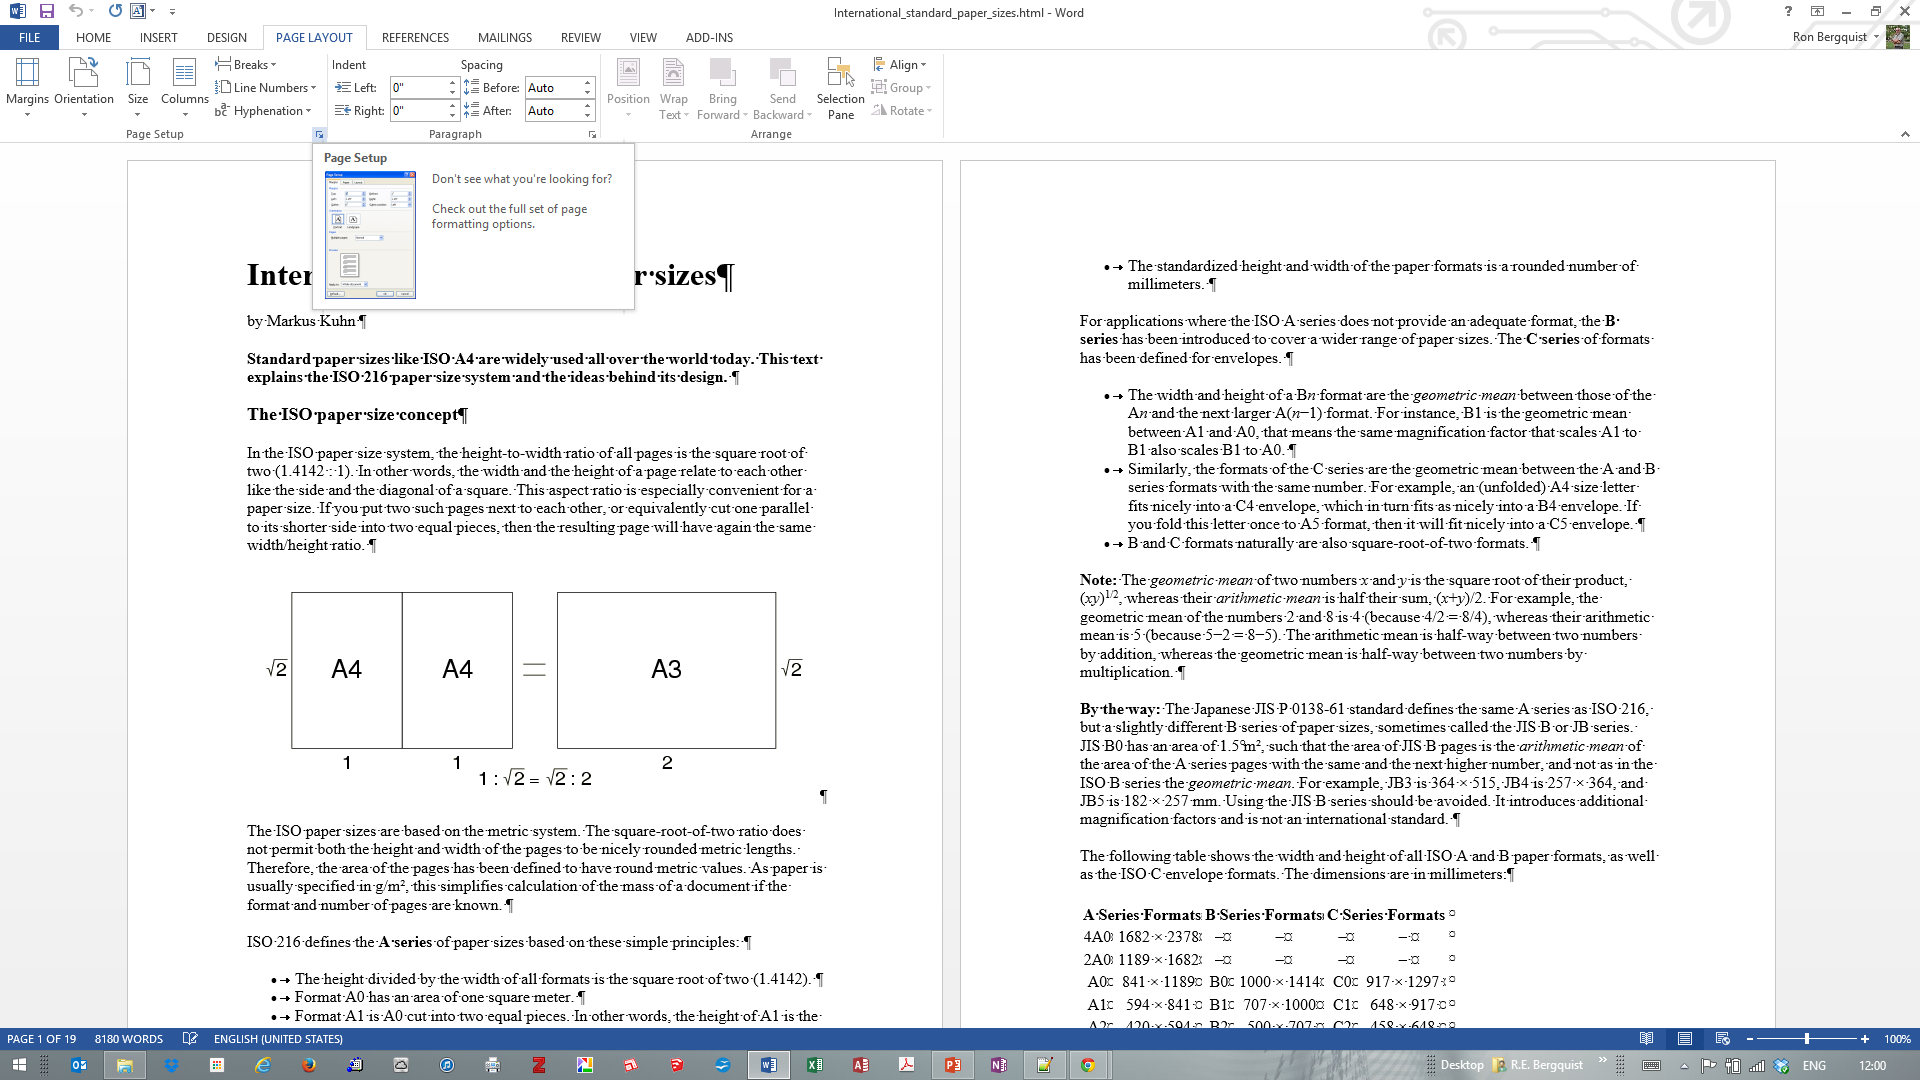Toggle the Print Layout view button
The width and height of the screenshot is (1920, 1080).
tap(1685, 1039)
